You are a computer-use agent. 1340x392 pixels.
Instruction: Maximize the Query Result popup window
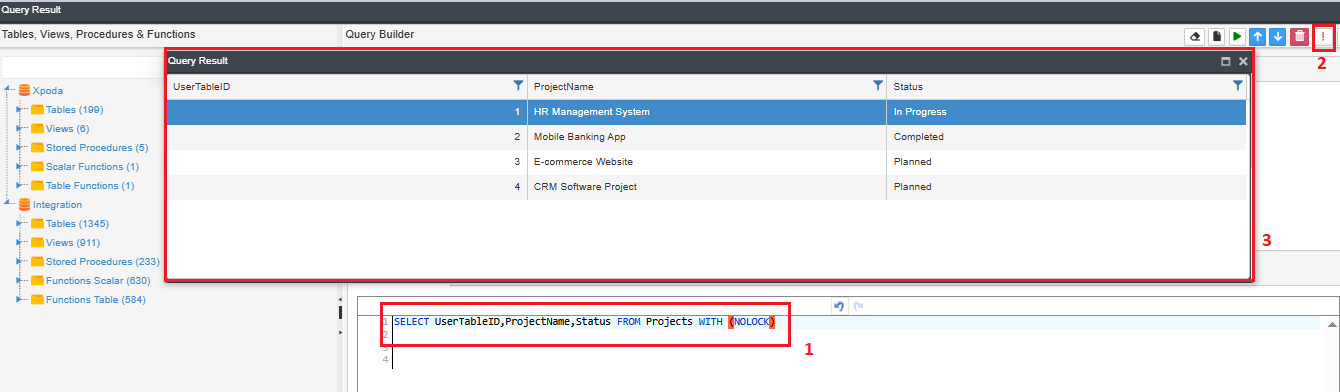tap(1226, 61)
